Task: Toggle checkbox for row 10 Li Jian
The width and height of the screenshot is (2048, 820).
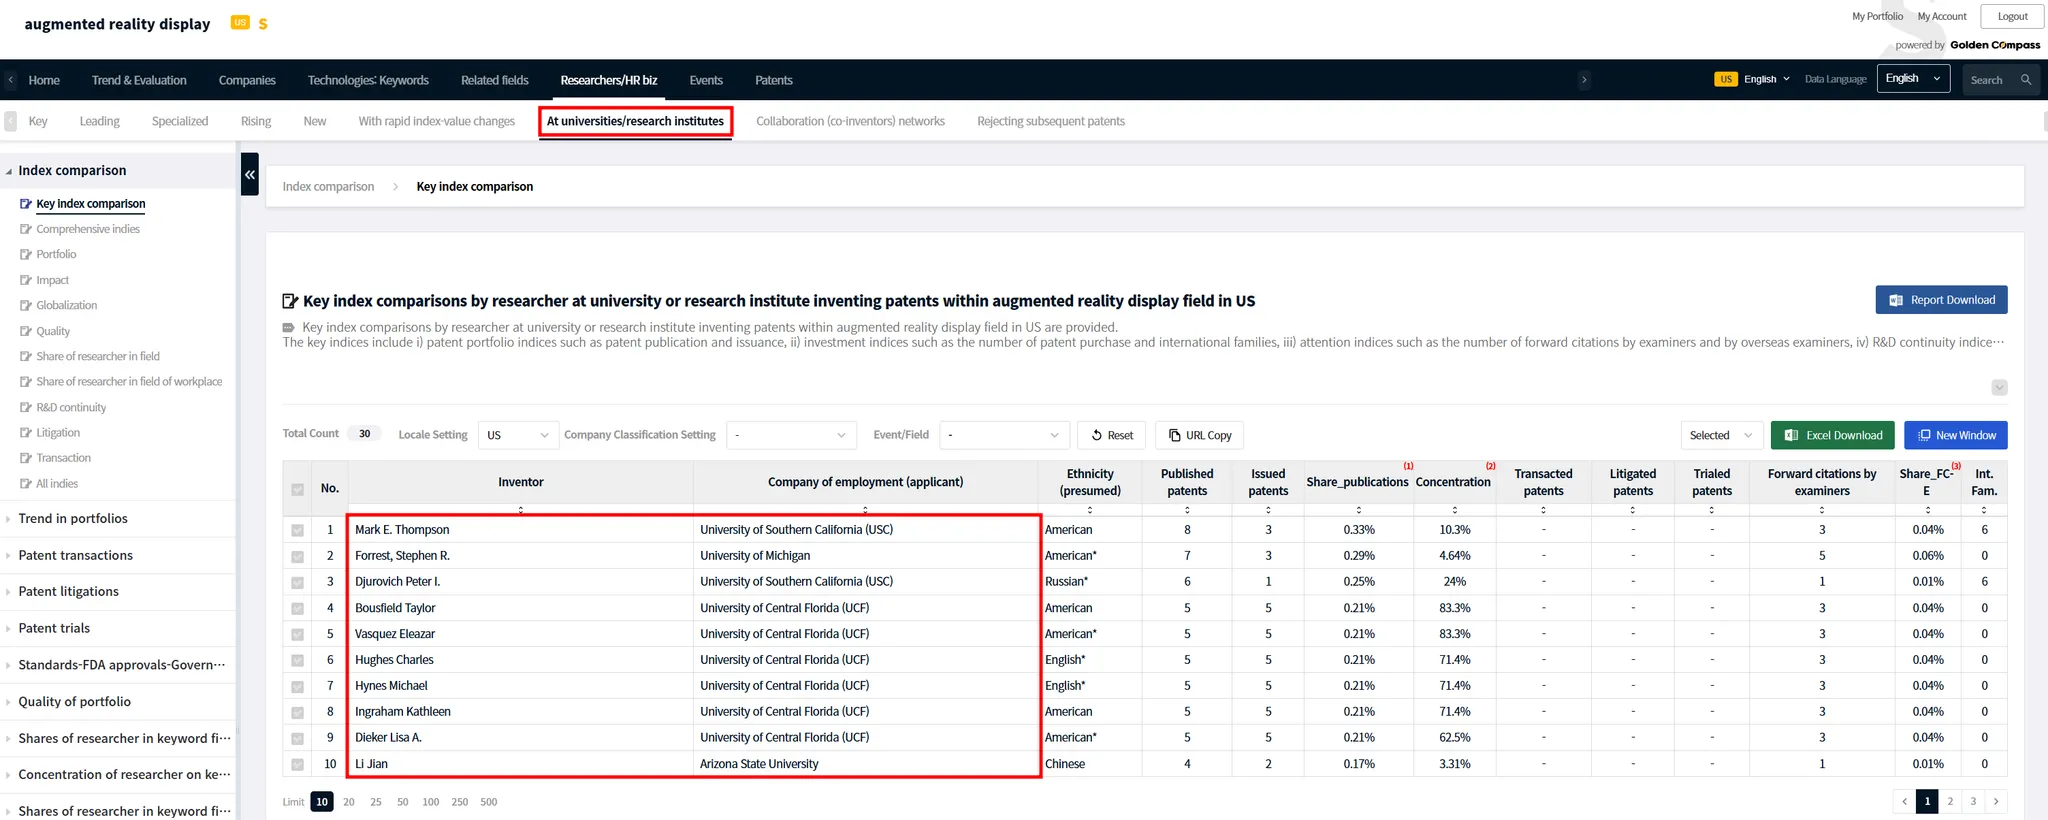Action: 297,765
